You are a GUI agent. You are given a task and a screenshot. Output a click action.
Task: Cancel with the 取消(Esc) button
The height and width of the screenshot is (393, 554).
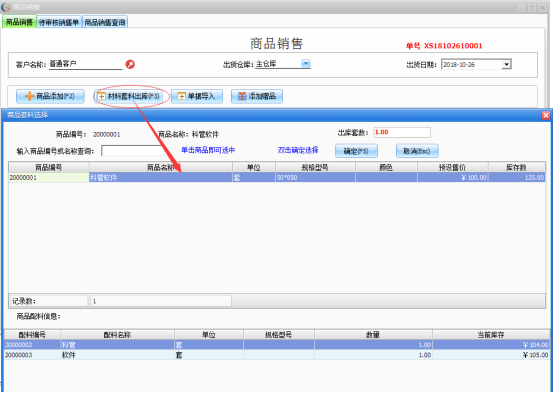point(417,151)
